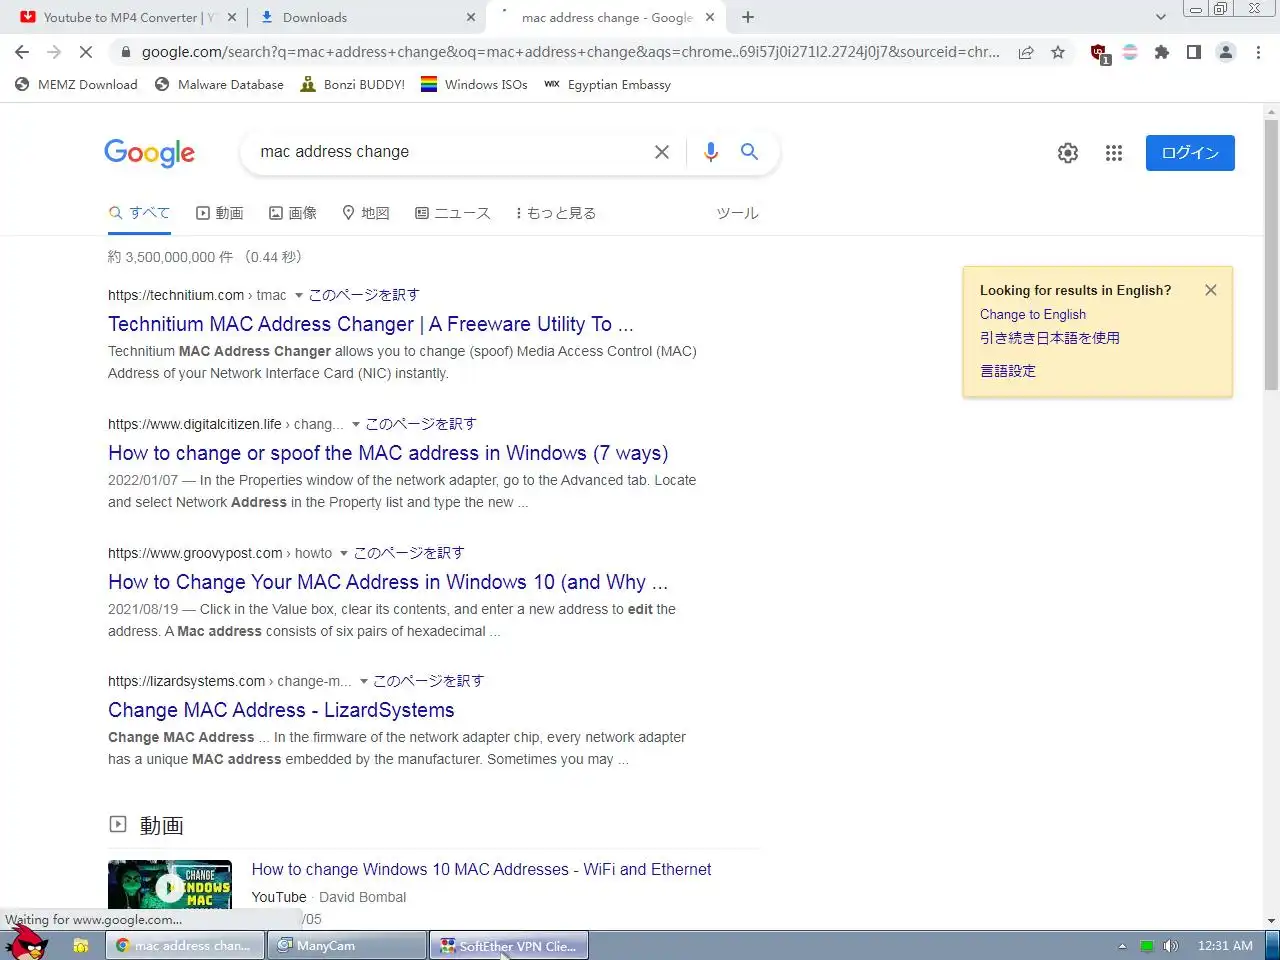Click the ログイン sign-in button

(1190, 153)
